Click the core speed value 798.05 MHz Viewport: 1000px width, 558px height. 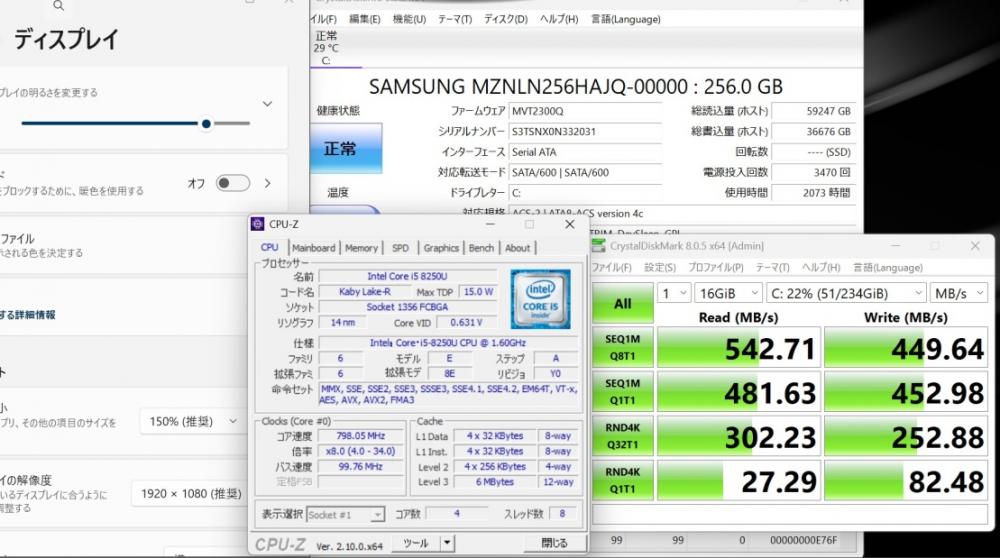pos(360,436)
